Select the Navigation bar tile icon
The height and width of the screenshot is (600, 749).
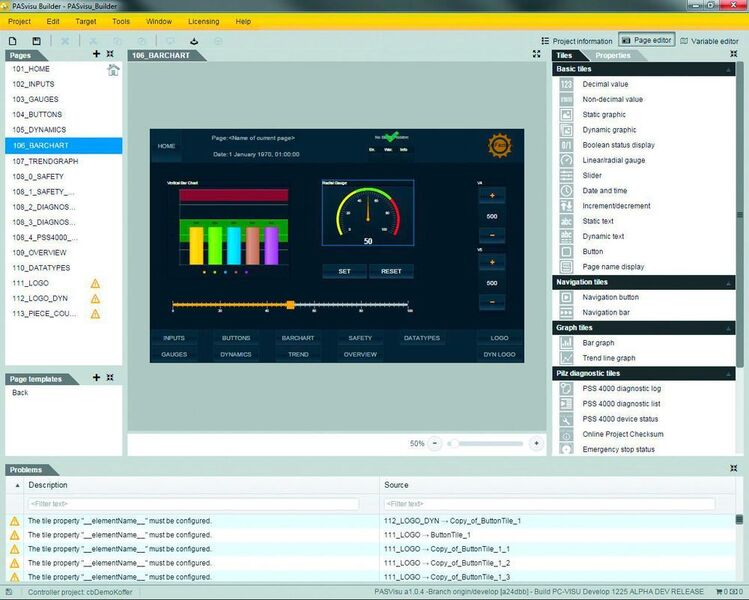tap(566, 312)
